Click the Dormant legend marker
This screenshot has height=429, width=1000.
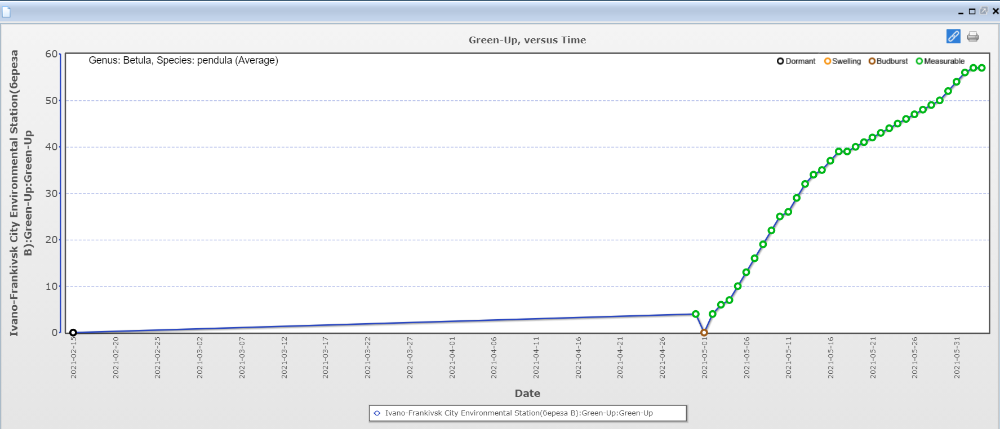coord(781,62)
